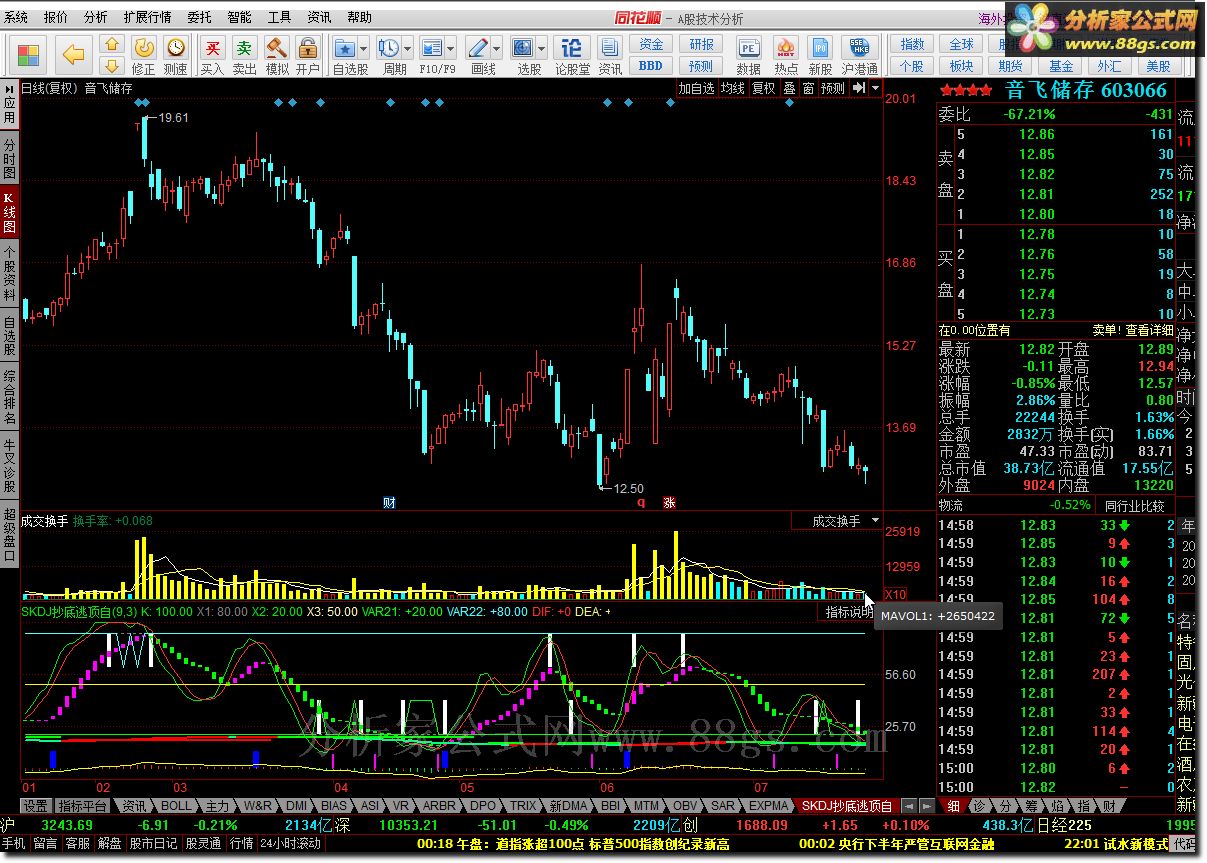Select the 超级盘口 side tab
The image size is (1207, 863).
tap(9, 535)
